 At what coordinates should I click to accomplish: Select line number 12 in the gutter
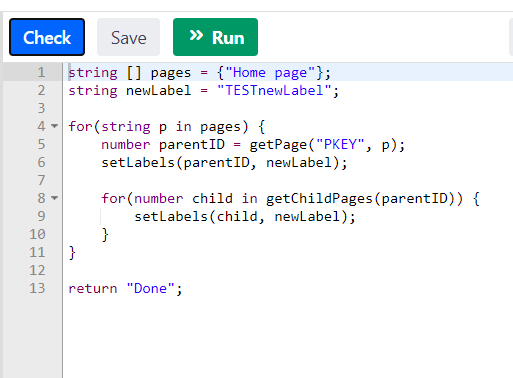(37, 270)
